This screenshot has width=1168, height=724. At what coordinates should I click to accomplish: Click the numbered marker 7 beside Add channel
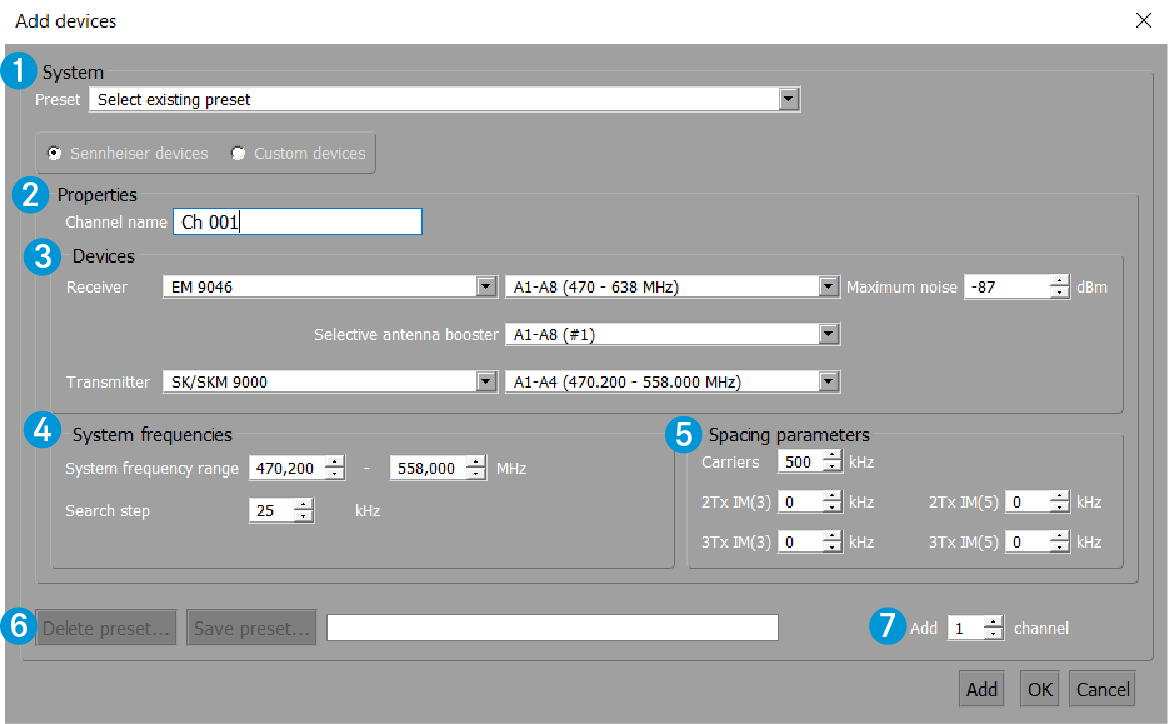pos(886,628)
